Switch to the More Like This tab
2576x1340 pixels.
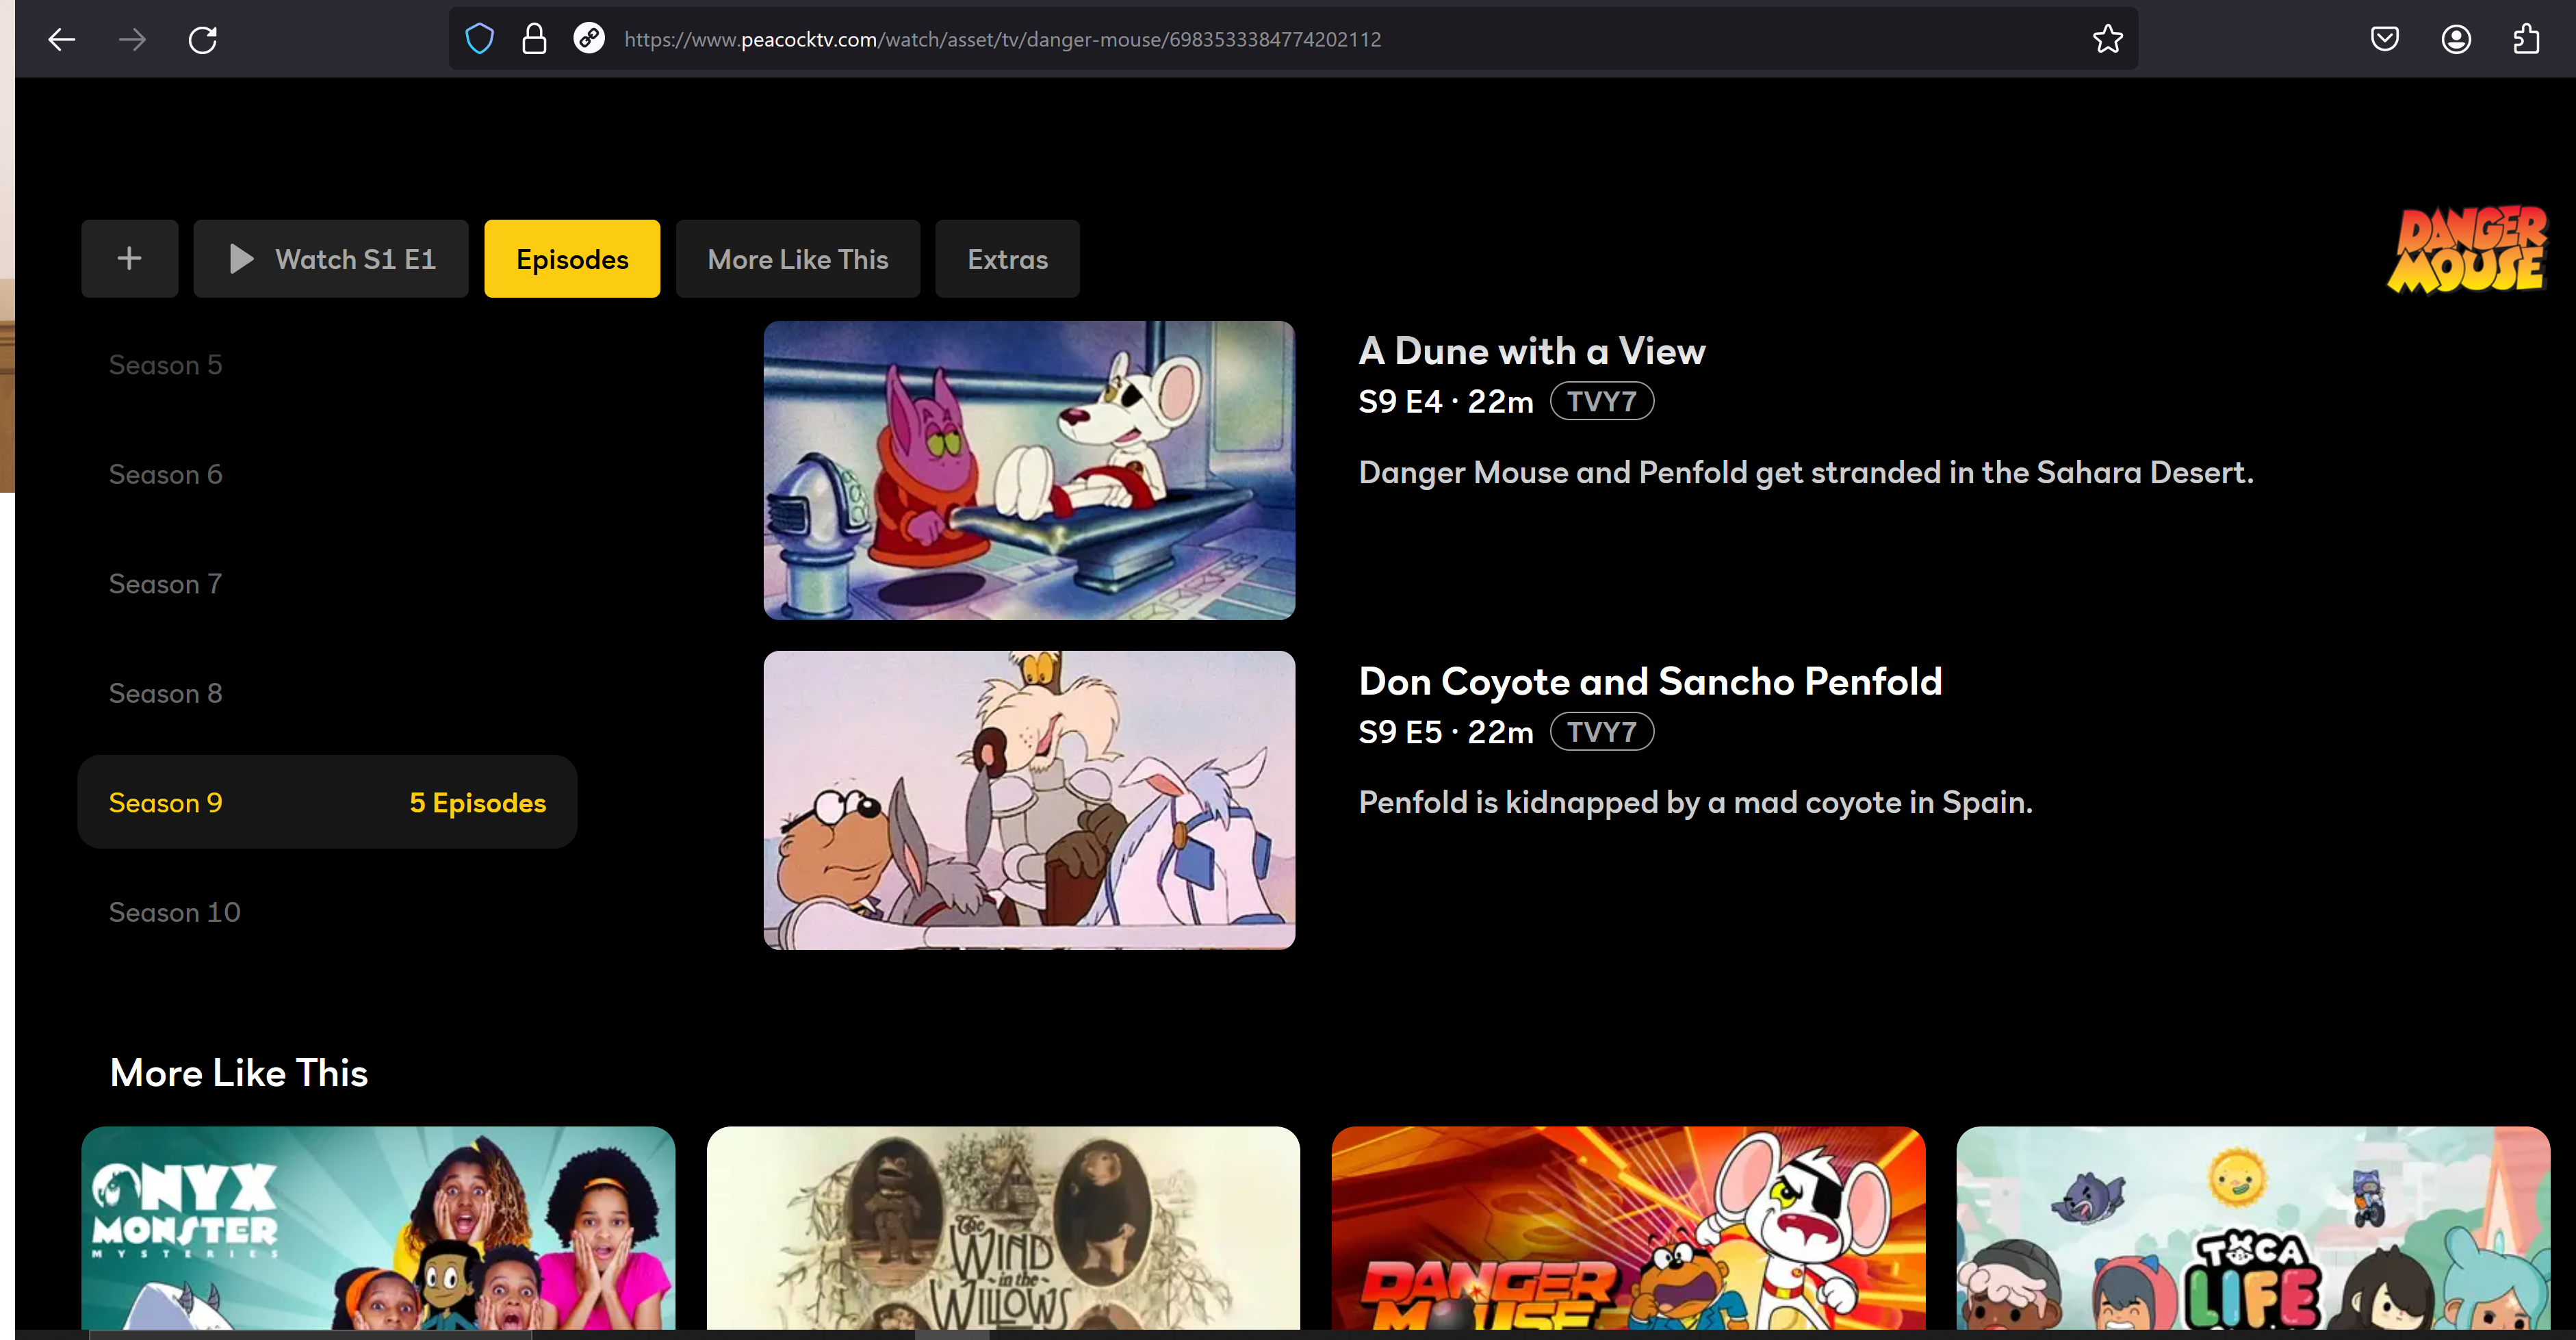(798, 258)
